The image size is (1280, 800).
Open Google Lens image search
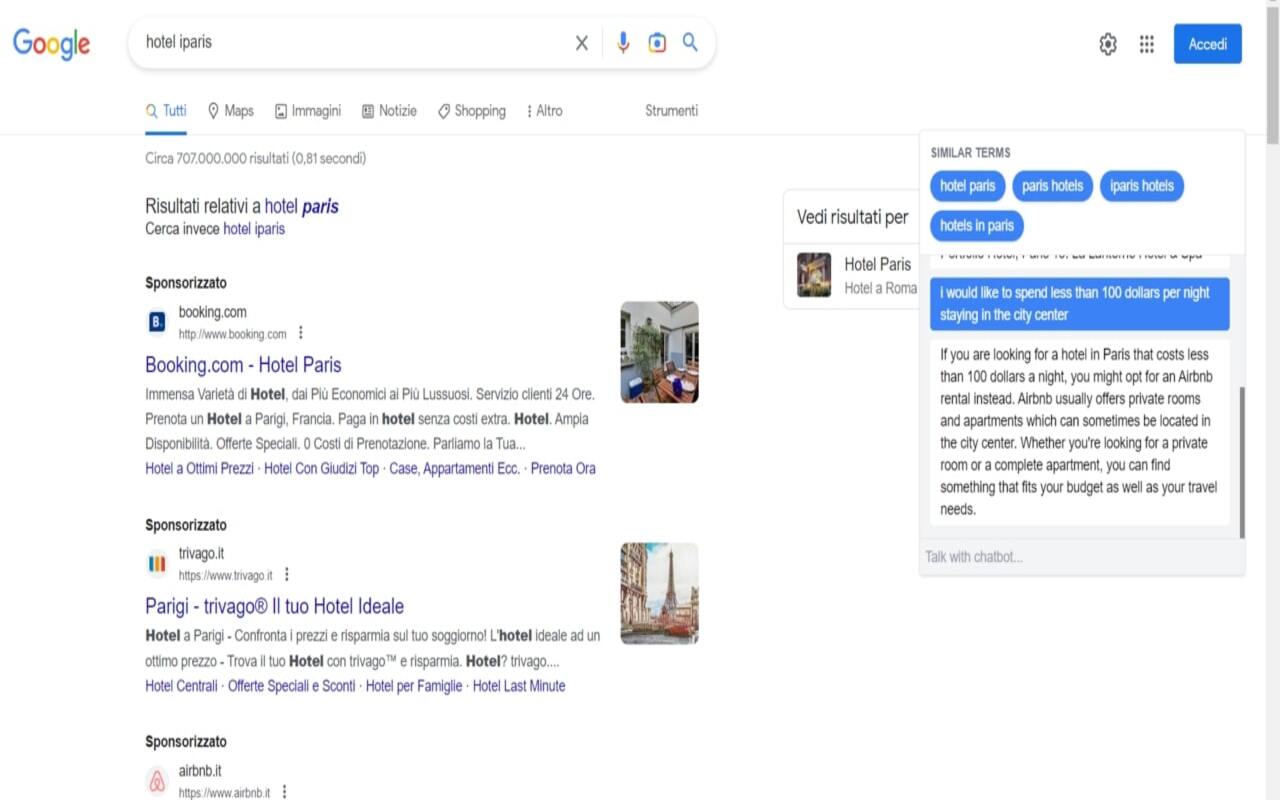click(x=656, y=42)
